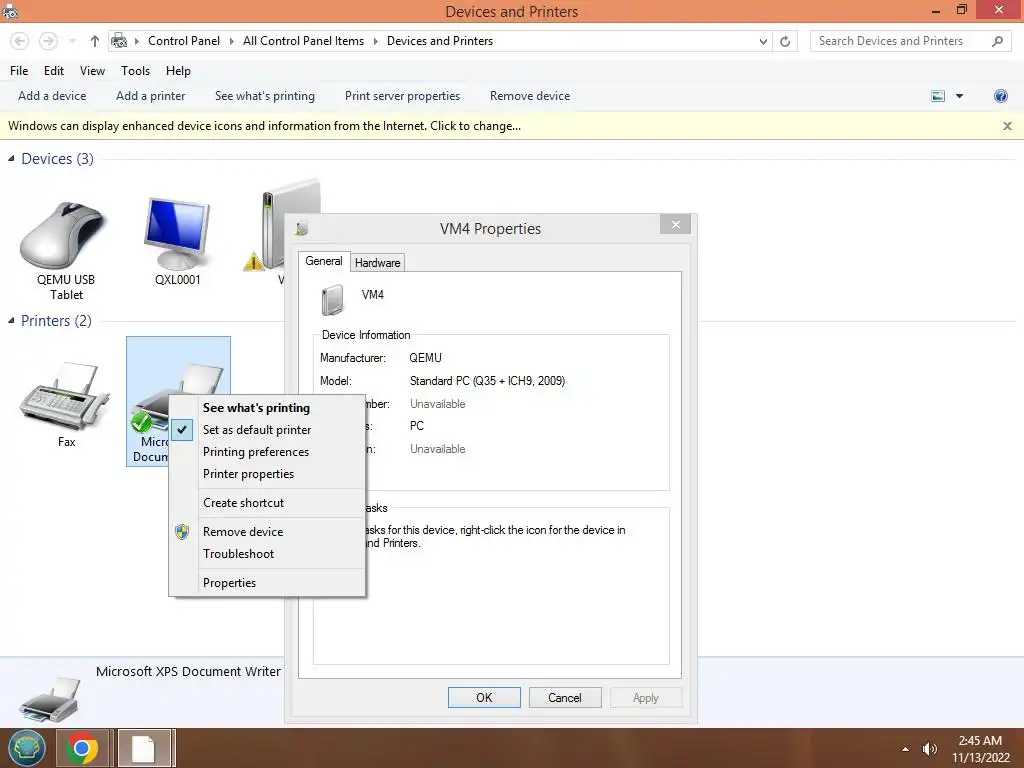Click the QEMU manufacturer value

point(426,358)
